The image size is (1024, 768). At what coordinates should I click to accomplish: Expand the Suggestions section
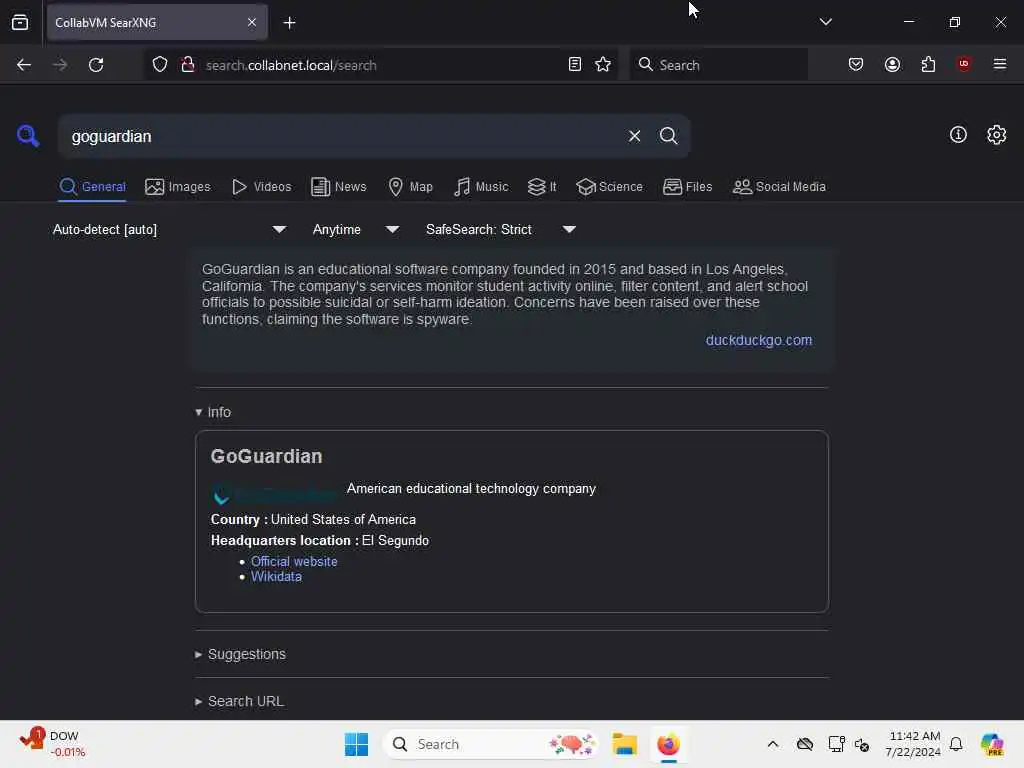point(240,654)
